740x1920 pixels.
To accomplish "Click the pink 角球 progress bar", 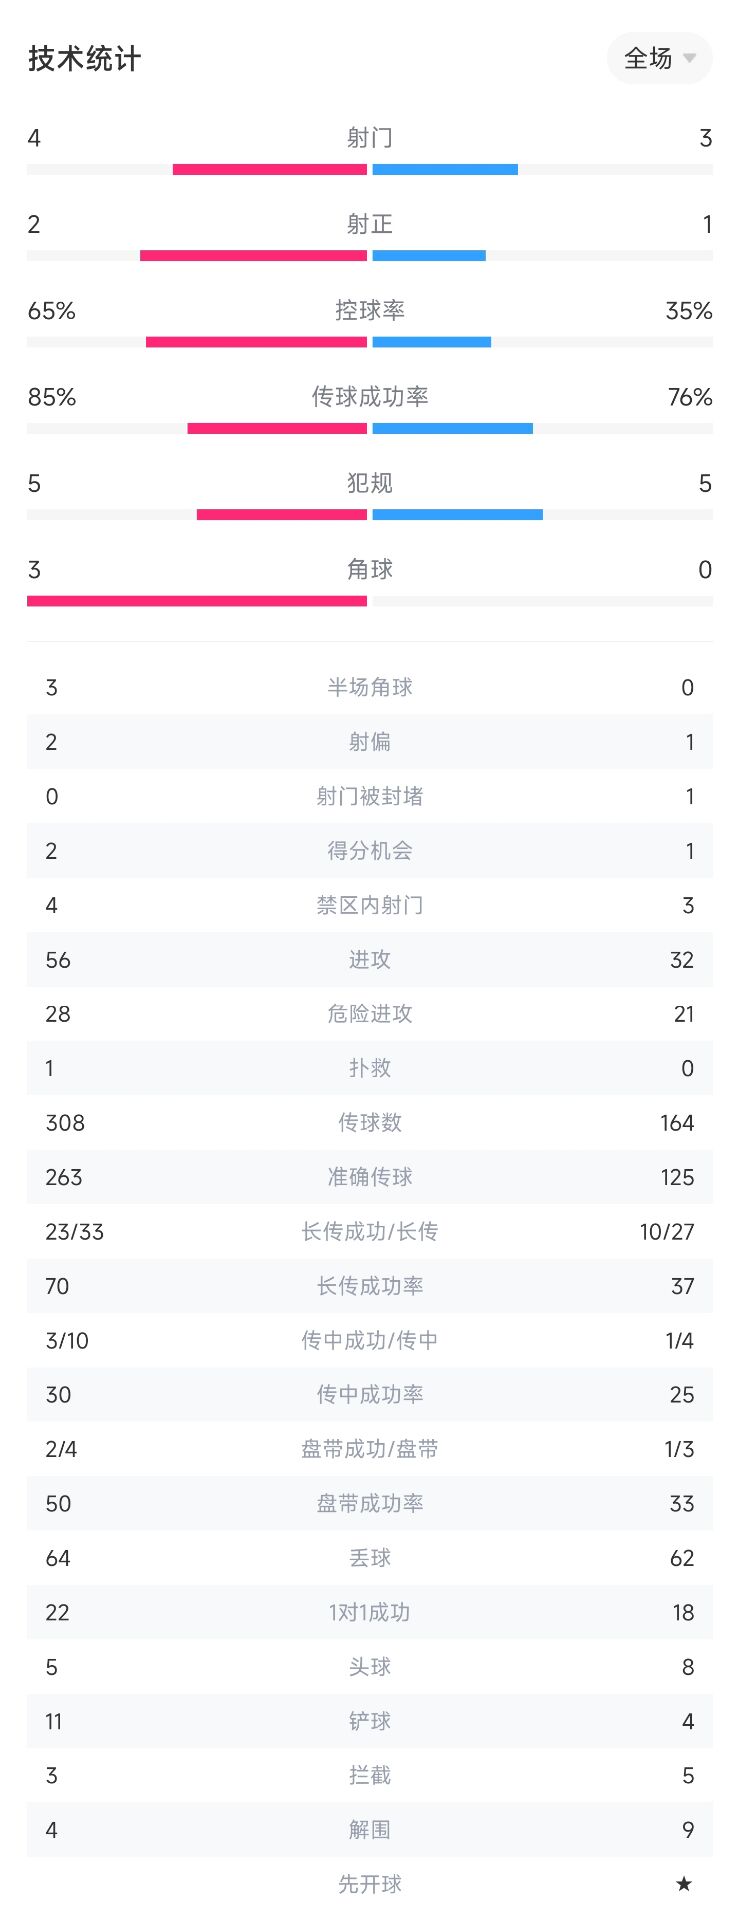I will pyautogui.click(x=197, y=601).
